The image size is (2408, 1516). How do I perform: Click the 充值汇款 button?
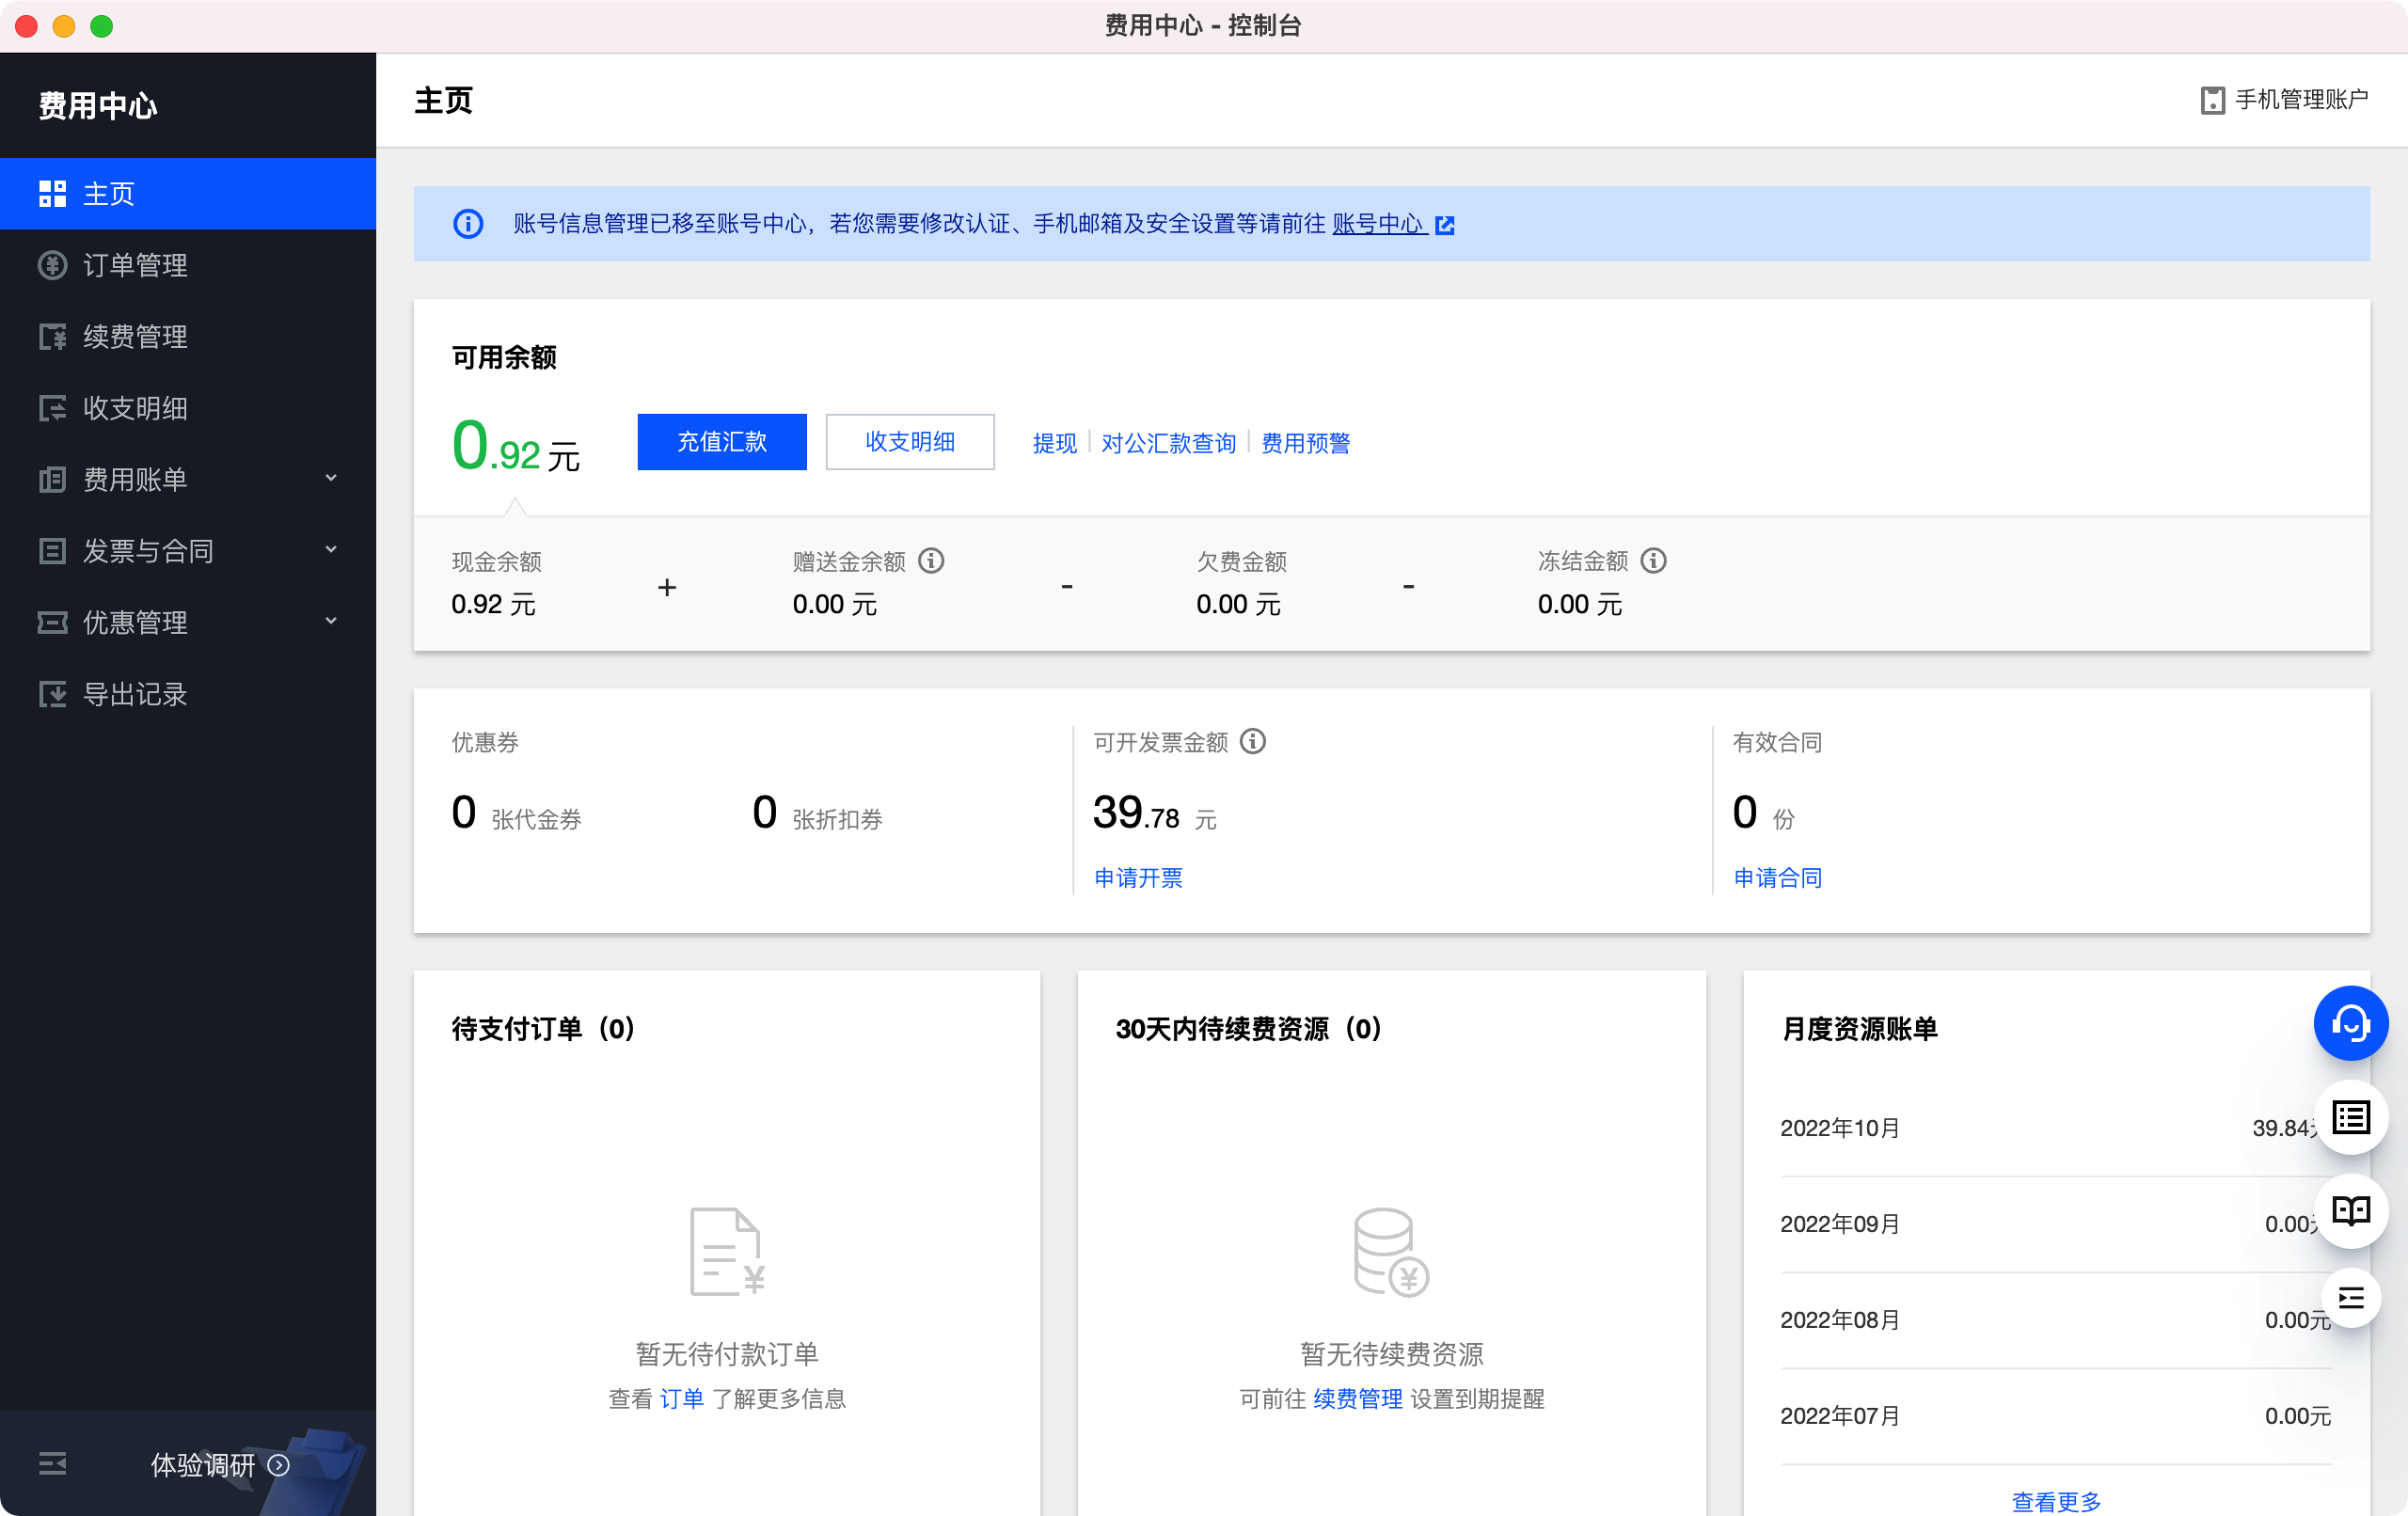721,442
